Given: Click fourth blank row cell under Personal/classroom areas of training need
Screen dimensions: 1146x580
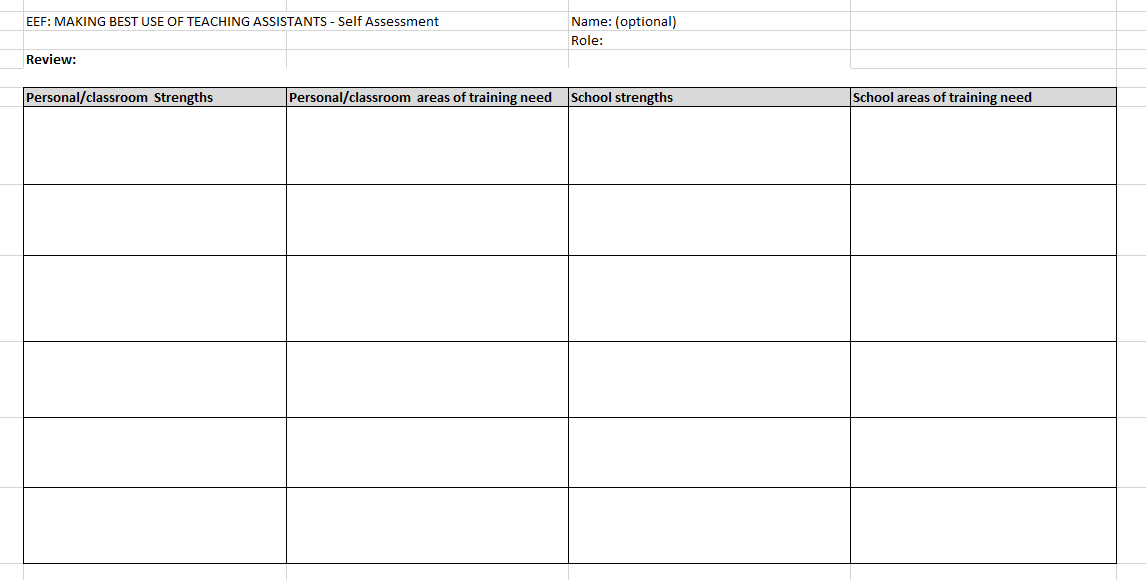Looking at the screenshot, I should (427, 379).
